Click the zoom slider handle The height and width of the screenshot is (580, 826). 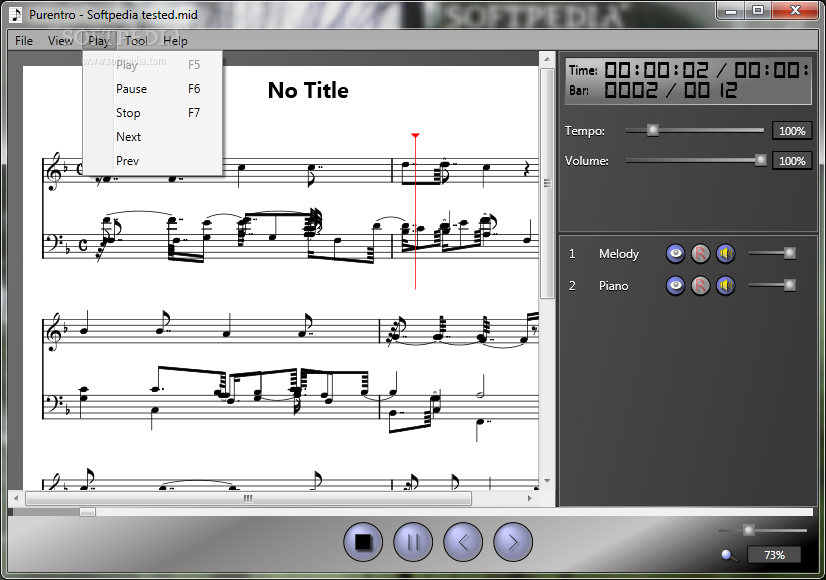click(749, 530)
